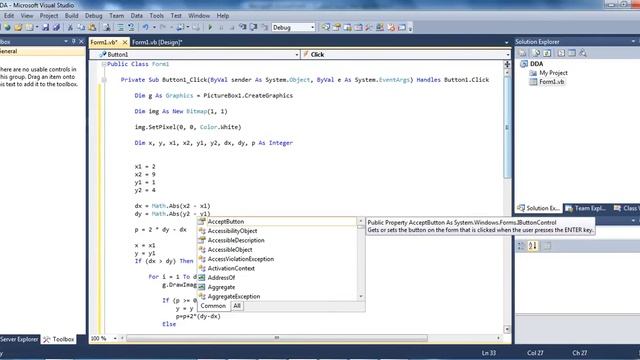Screen dimensions: 640x360
Task: Click the Cut toolbar icon
Action: pyautogui.click(x=70, y=27)
